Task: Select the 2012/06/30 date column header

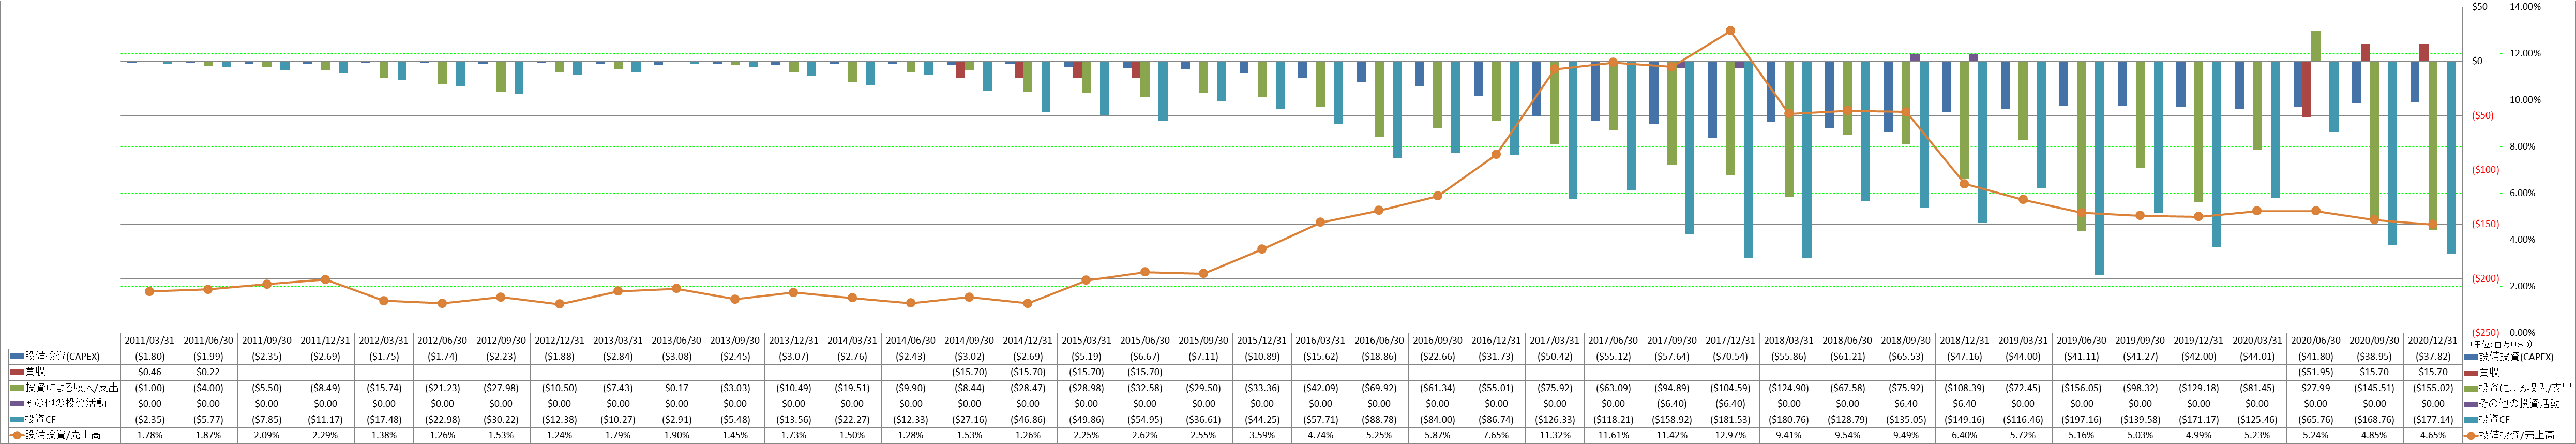Action: [442, 340]
